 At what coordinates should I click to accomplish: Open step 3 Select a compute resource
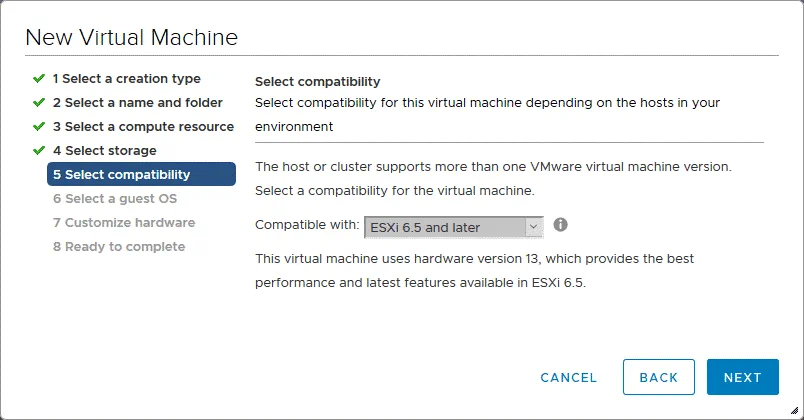(x=143, y=126)
